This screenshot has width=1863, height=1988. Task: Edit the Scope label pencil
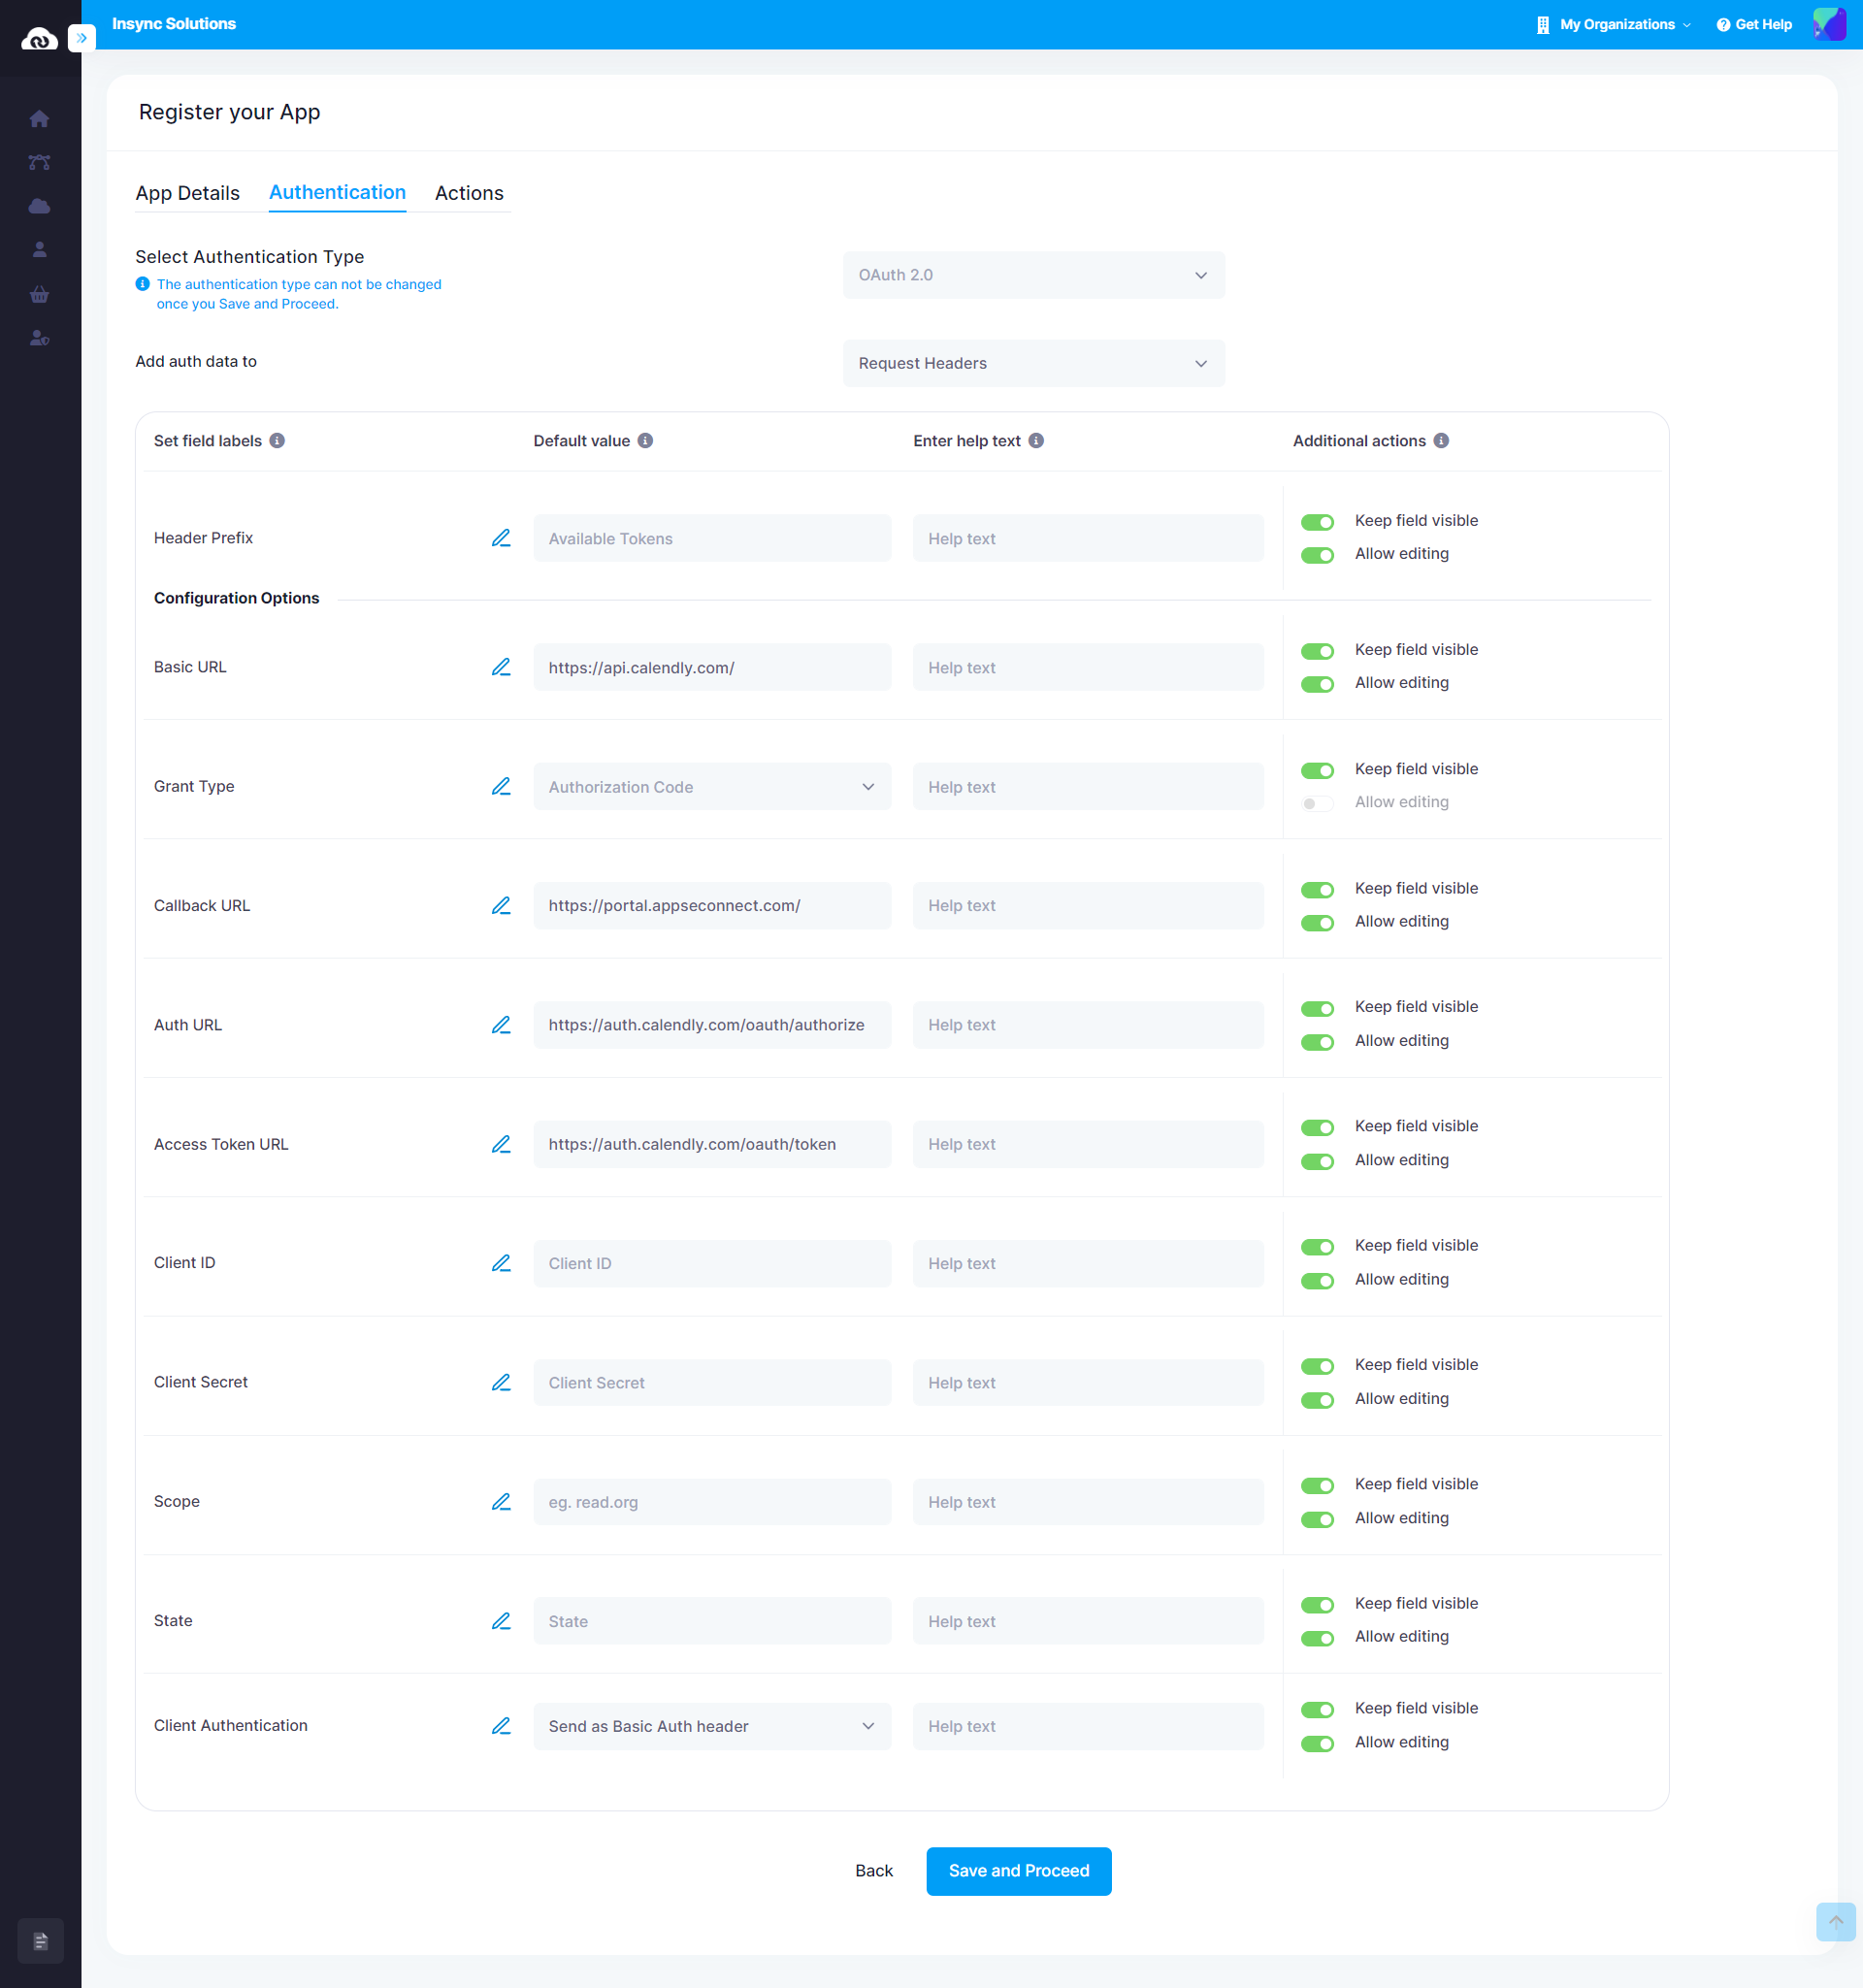[501, 1502]
